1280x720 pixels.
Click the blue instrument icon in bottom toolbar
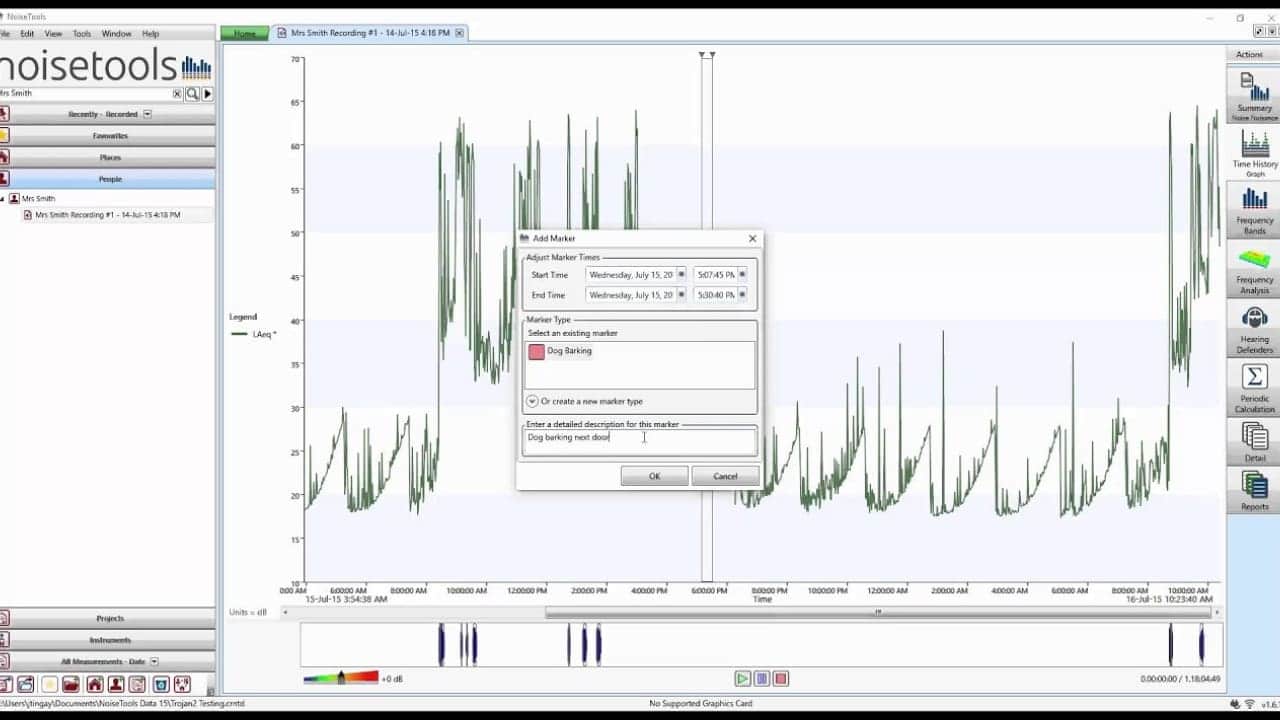point(160,685)
